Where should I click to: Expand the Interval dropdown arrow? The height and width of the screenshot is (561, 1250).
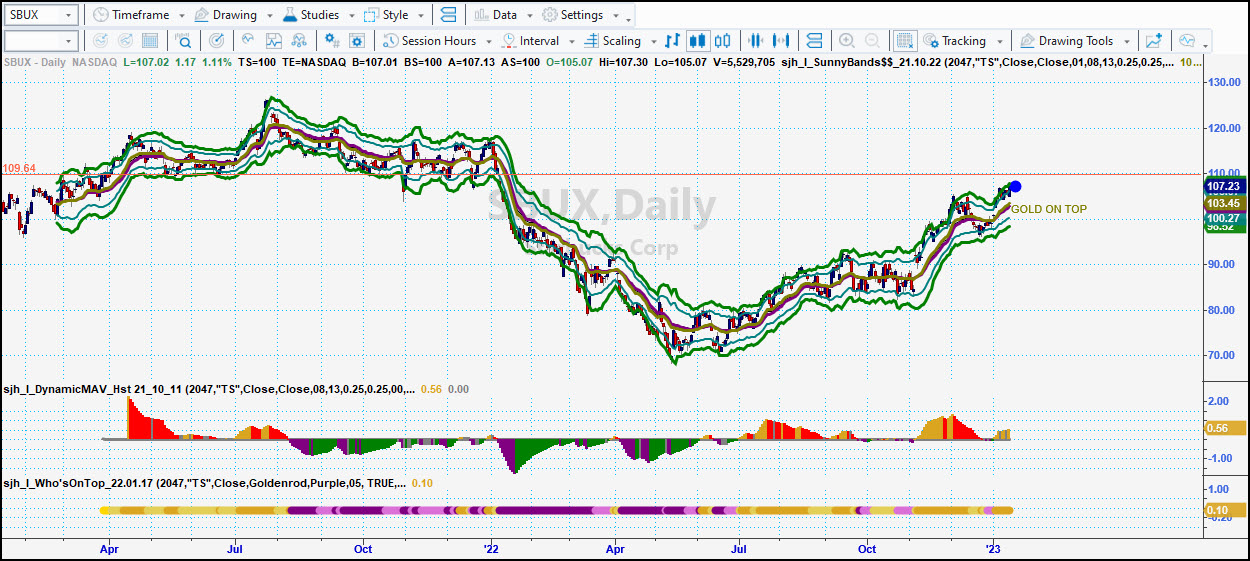571,42
